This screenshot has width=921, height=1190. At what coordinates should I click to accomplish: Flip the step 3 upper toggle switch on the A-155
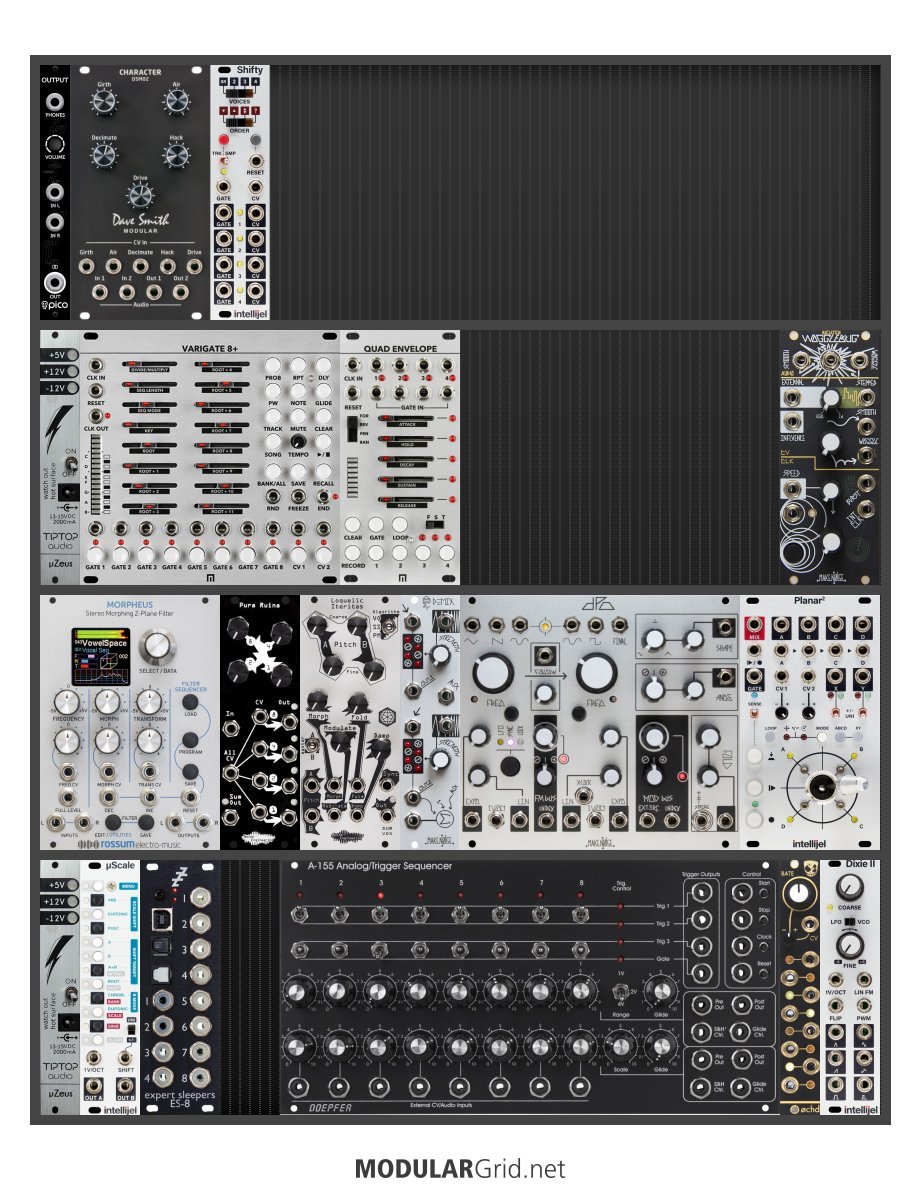click(379, 915)
